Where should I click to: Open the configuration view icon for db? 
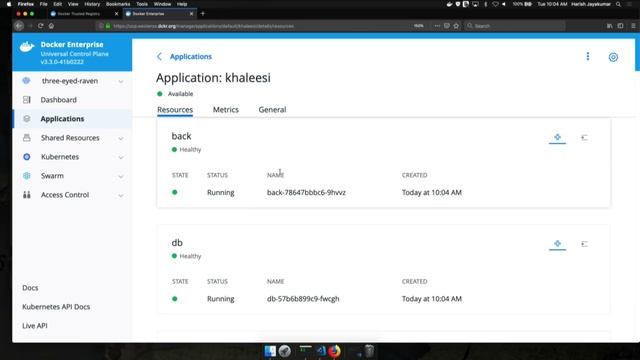click(x=584, y=244)
